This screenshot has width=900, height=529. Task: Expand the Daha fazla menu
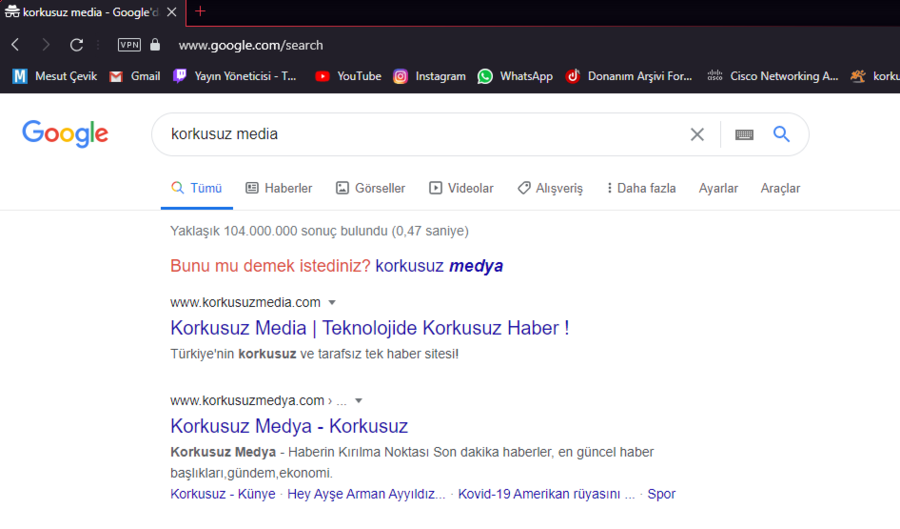[641, 188]
